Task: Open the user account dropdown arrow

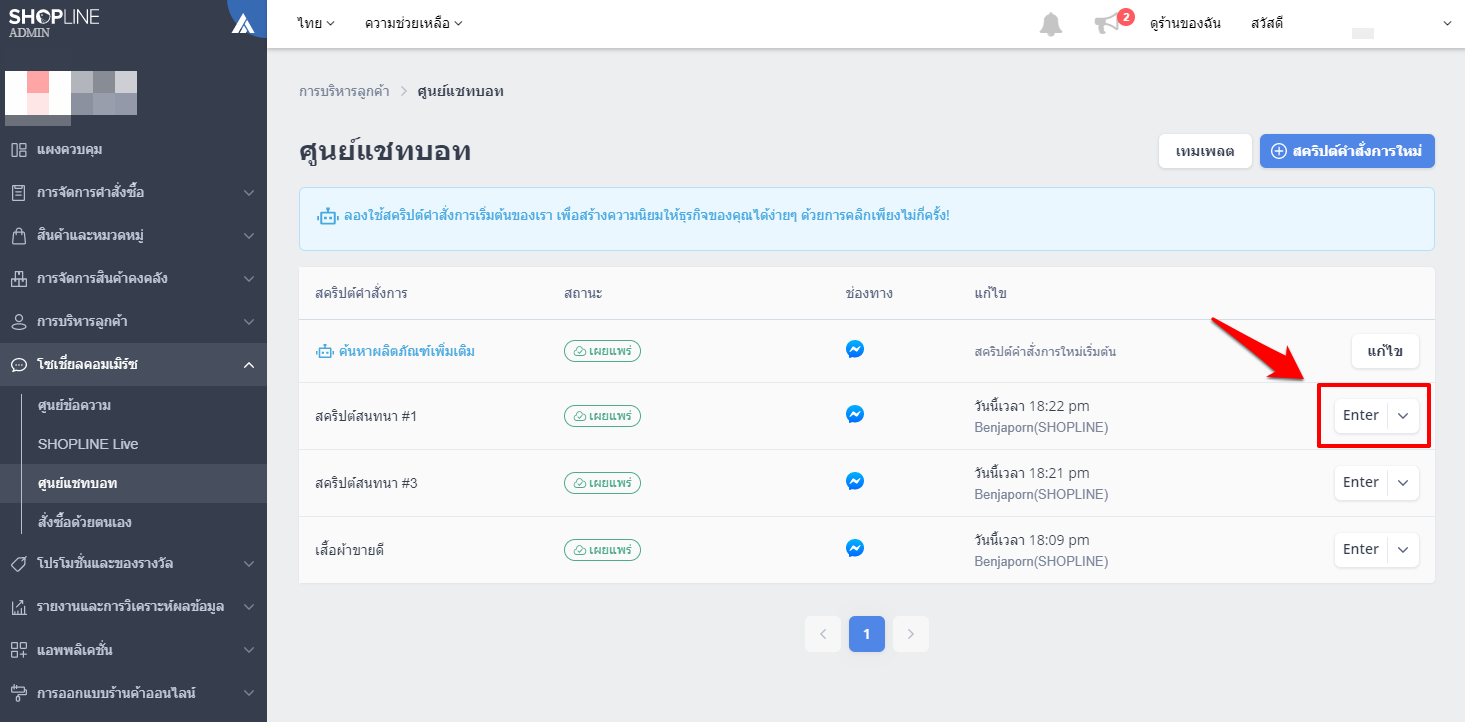Action: (x=1447, y=23)
